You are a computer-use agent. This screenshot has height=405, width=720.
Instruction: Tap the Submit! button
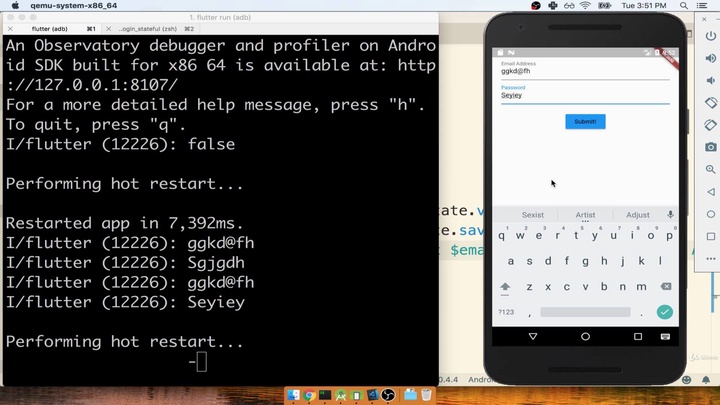pyautogui.click(x=585, y=121)
